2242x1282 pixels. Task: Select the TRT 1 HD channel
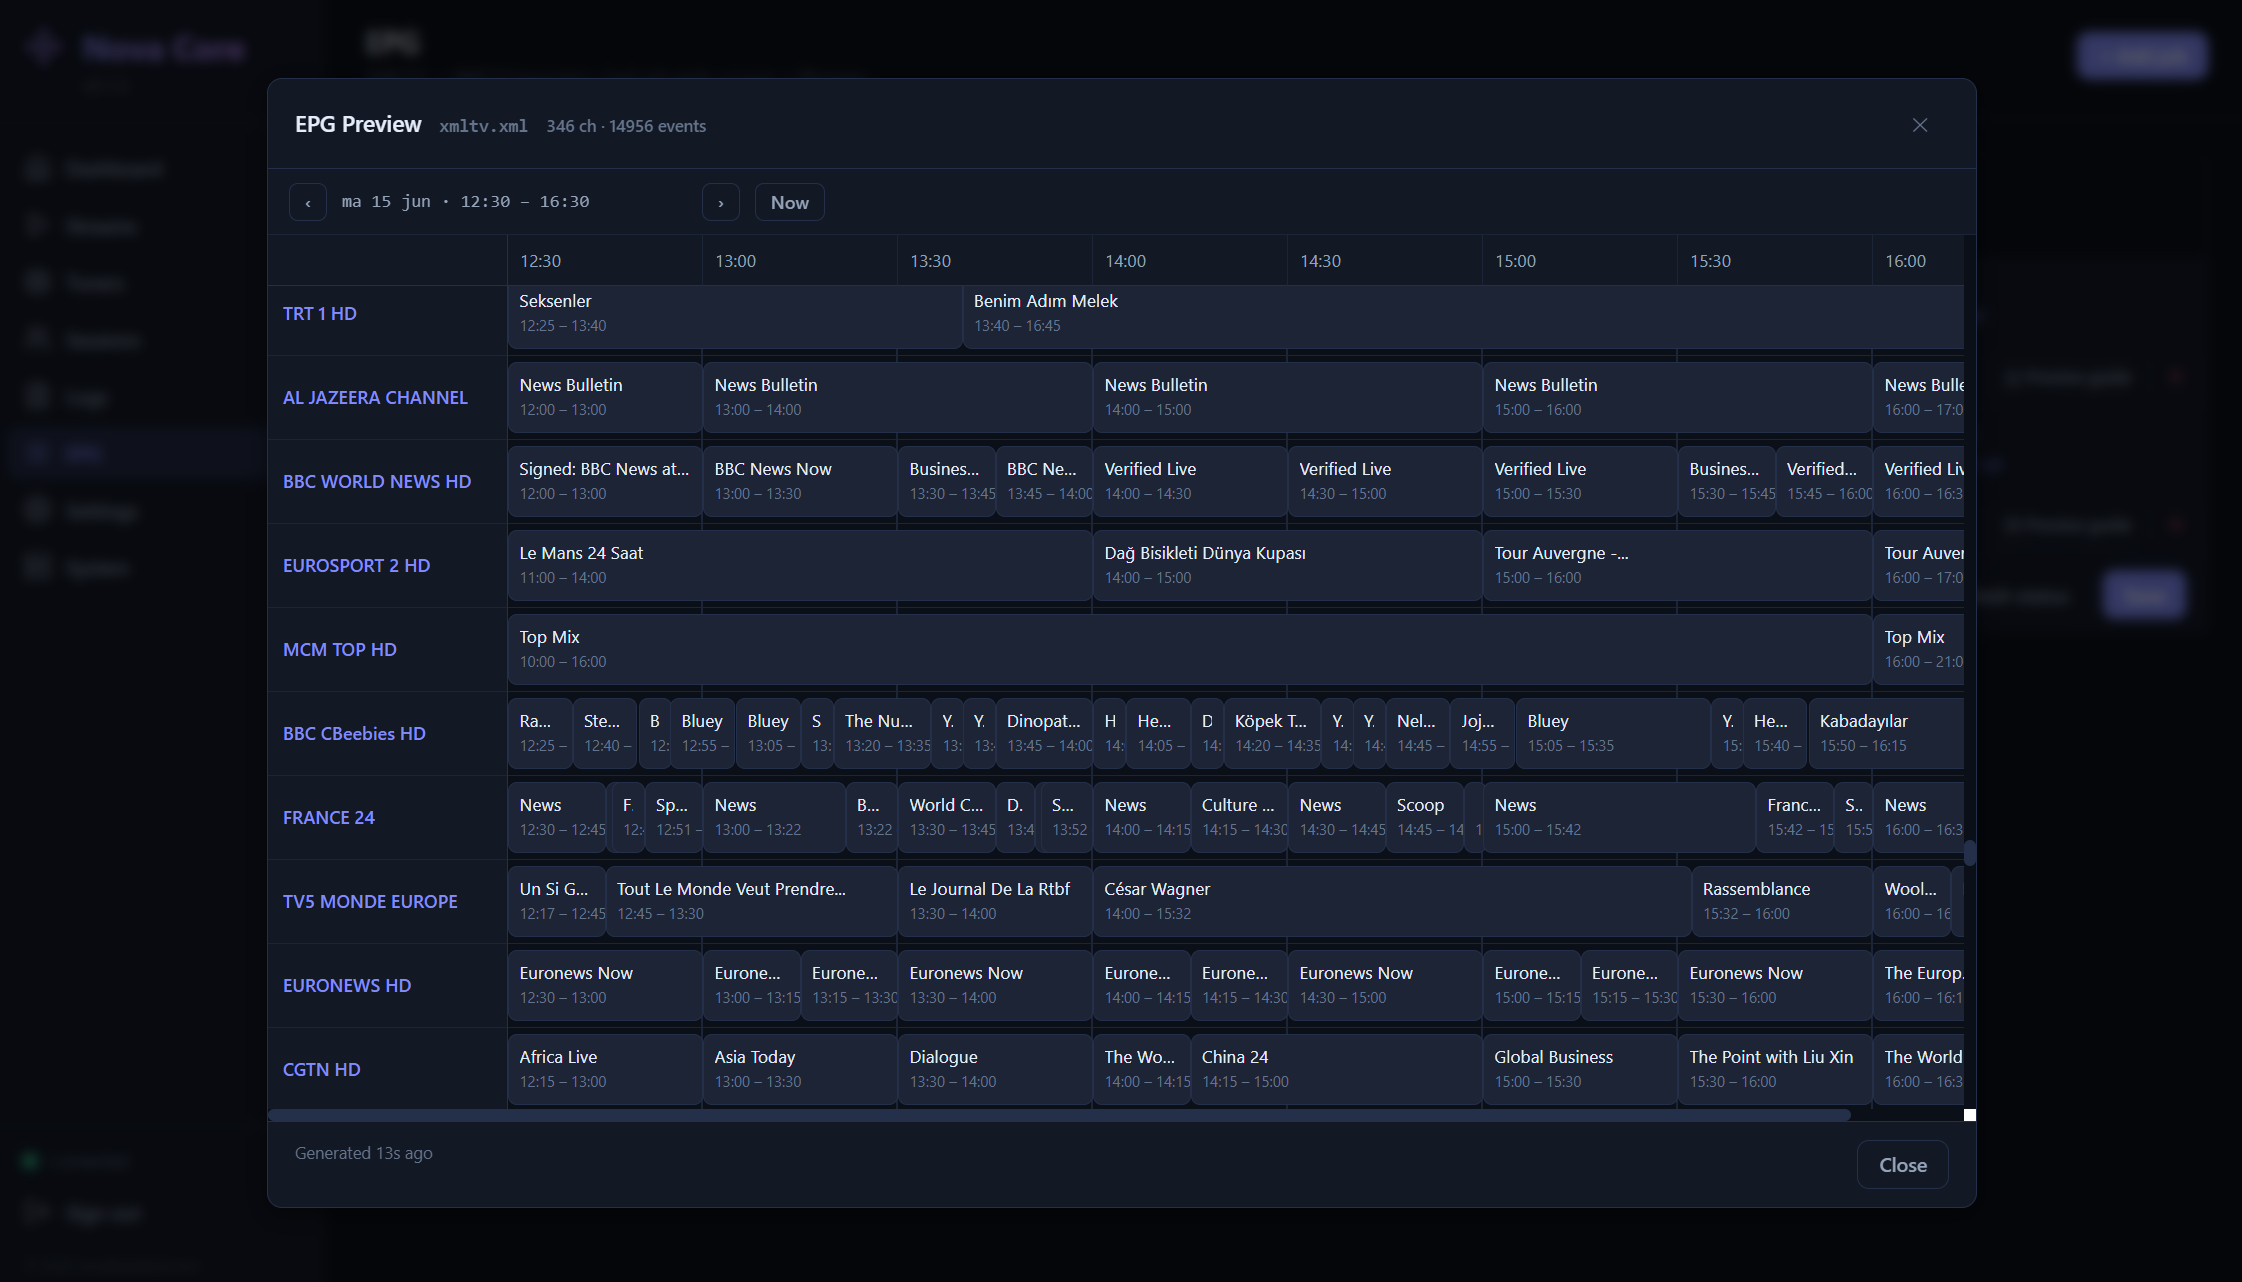319,313
